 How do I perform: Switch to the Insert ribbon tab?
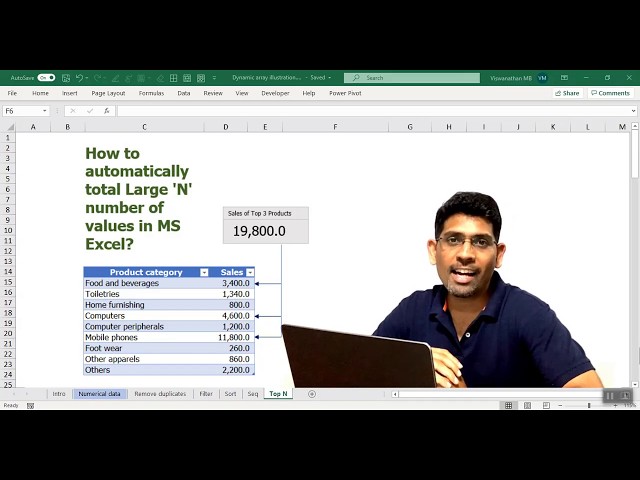[x=69, y=93]
